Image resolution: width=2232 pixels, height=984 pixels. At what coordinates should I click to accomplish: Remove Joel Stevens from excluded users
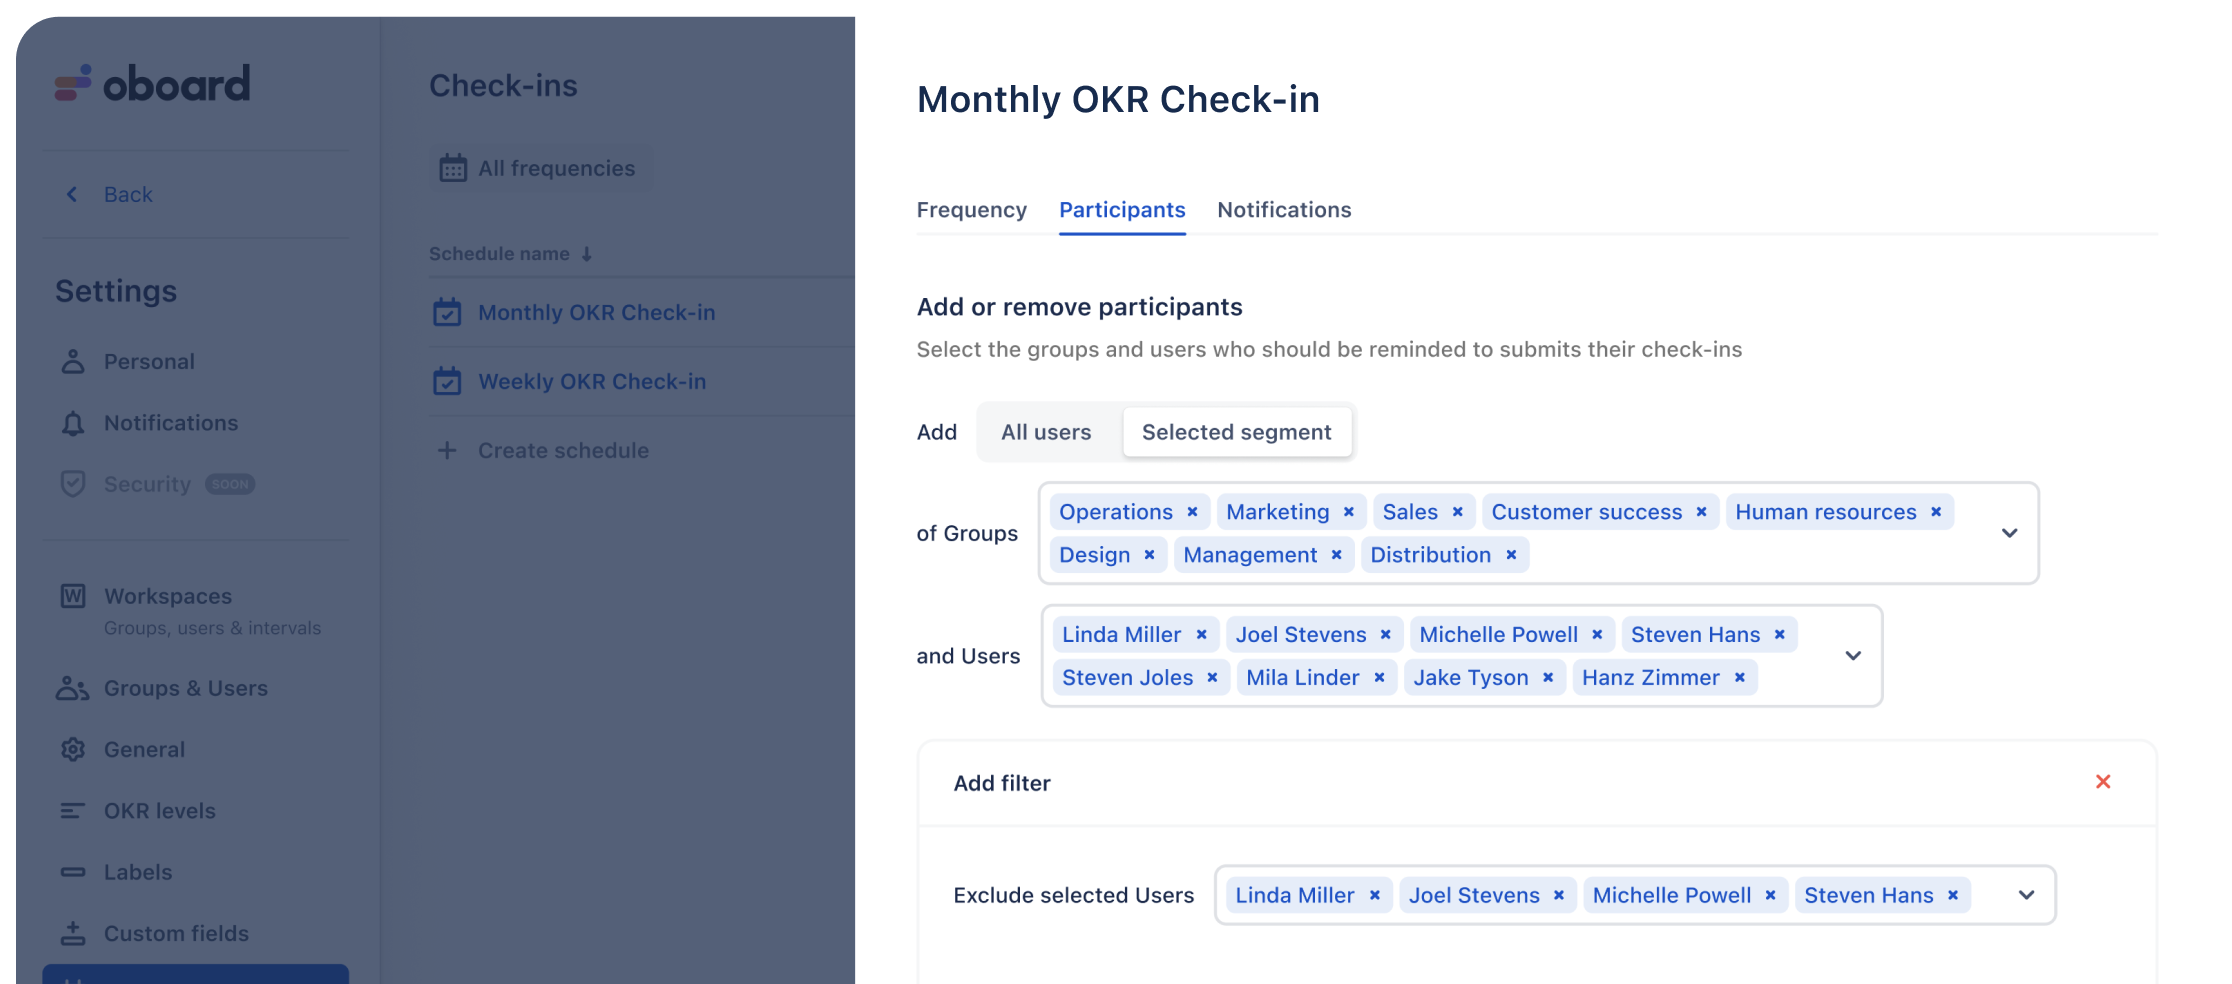(1558, 896)
